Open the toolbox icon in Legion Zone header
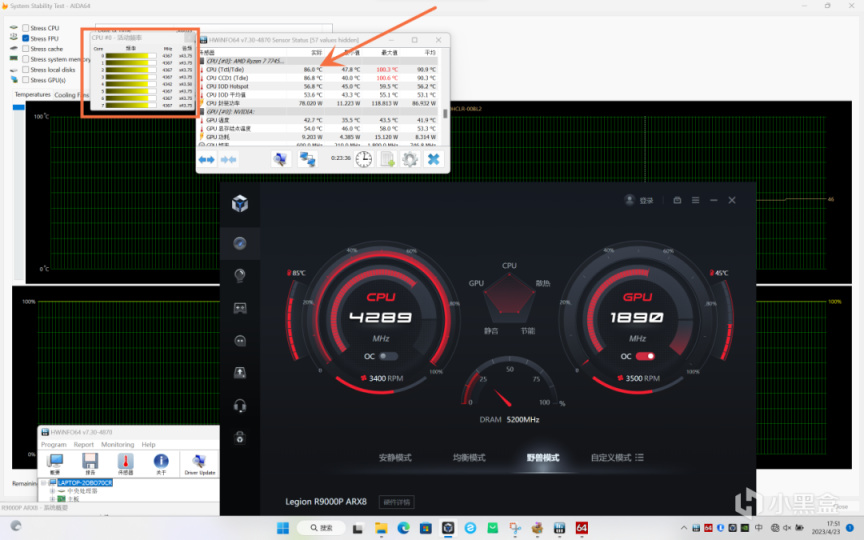The image size is (864, 540). tap(677, 200)
